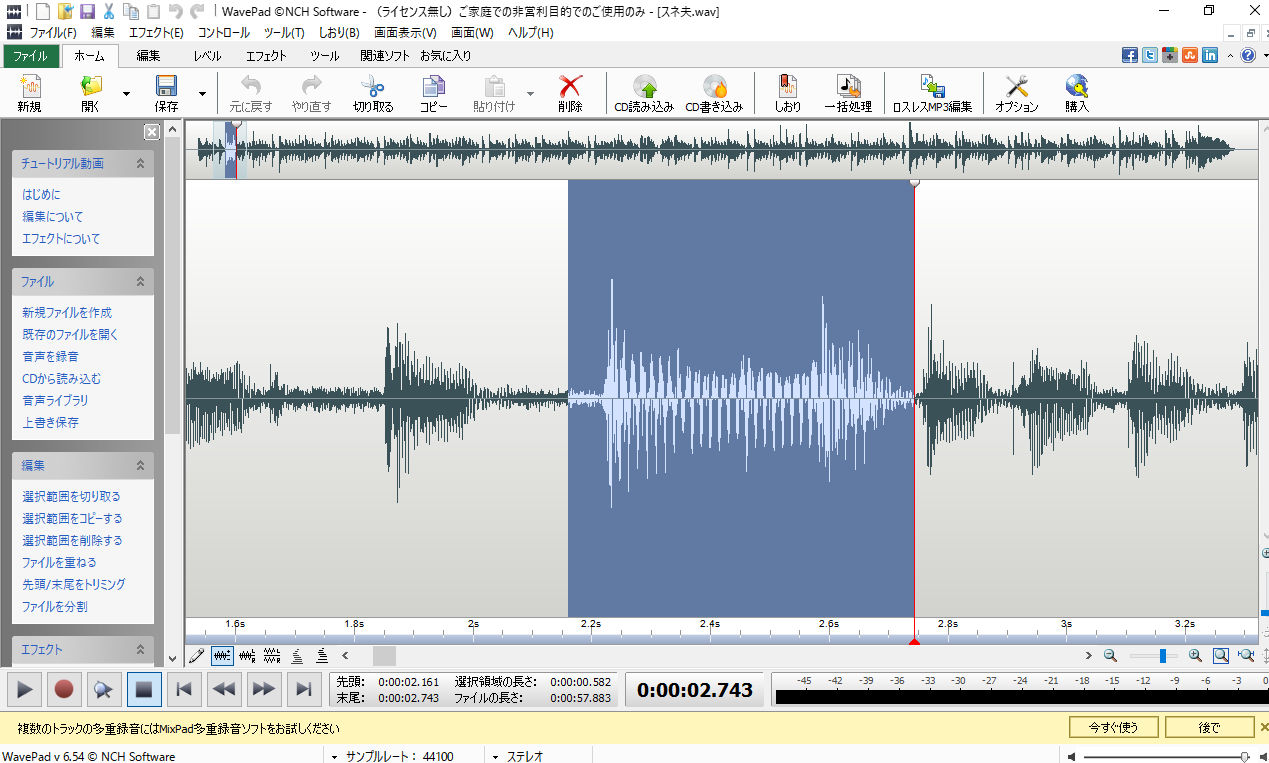The image size is (1269, 763).
Task: Switch to the 関連ソフト ribbon tab
Action: pyautogui.click(x=385, y=56)
